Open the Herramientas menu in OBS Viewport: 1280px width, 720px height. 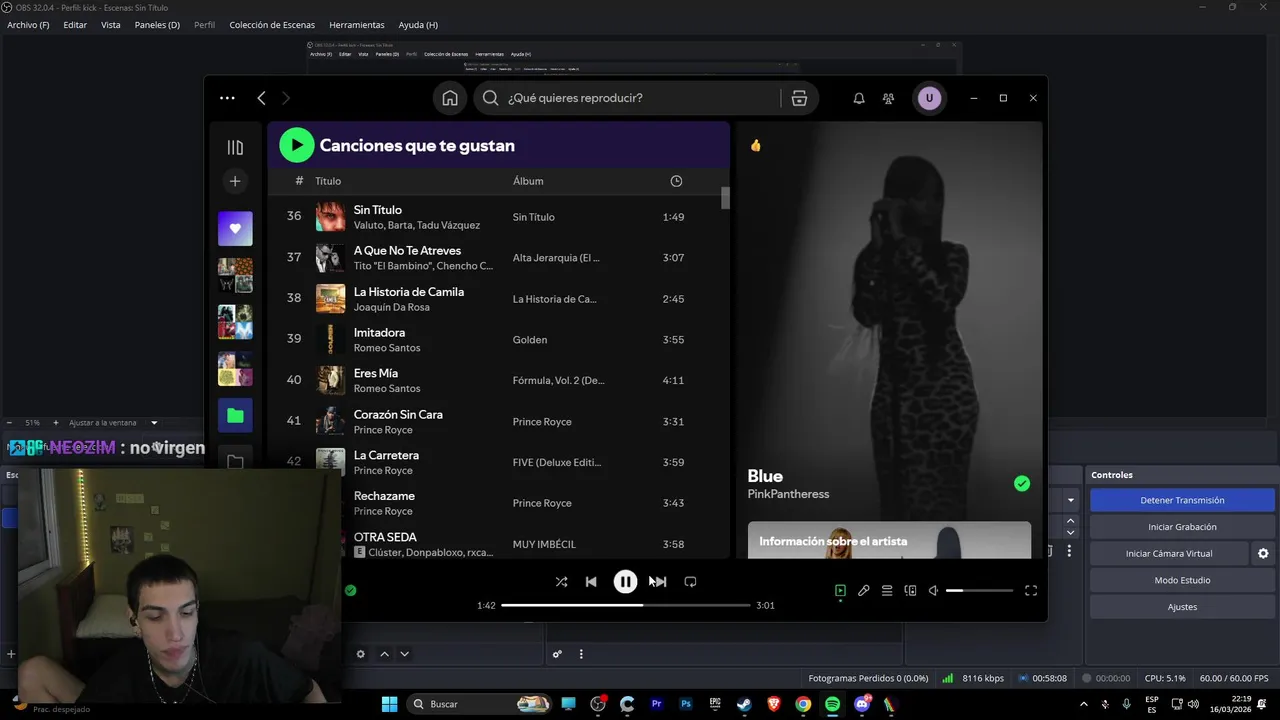click(x=356, y=25)
